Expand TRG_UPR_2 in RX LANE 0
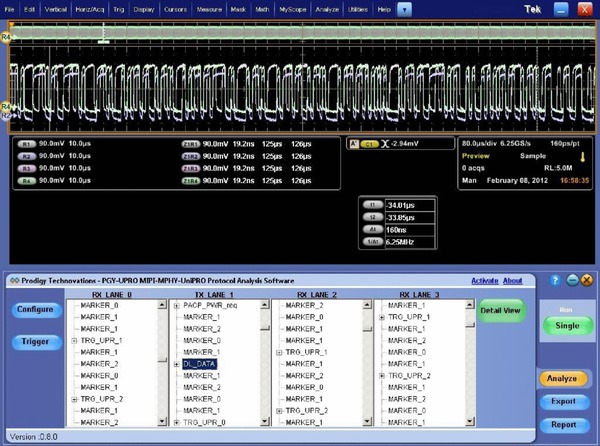This screenshot has width=600, height=446. 74,399
